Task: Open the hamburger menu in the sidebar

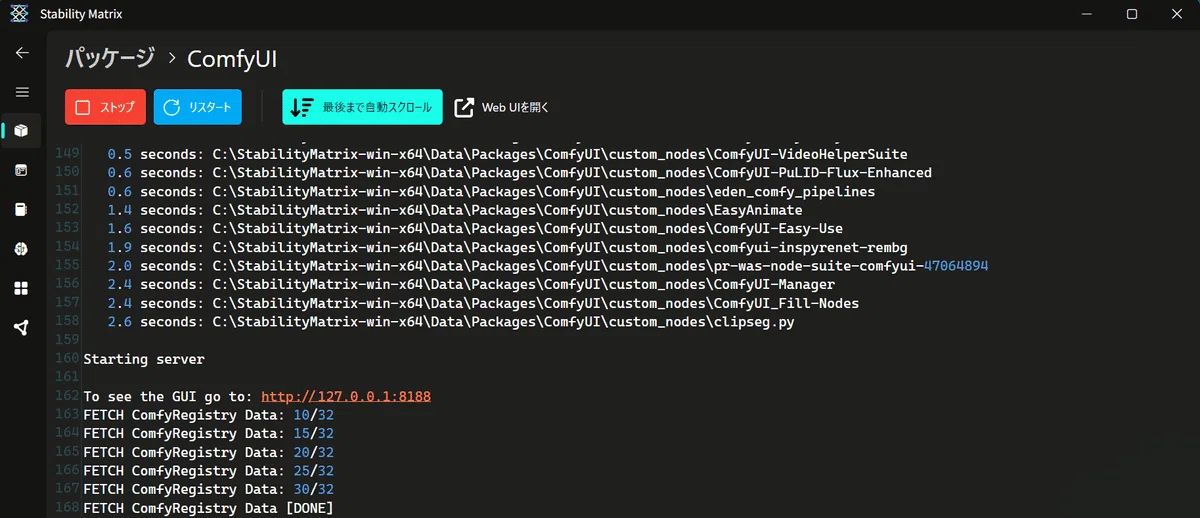Action: (22, 92)
